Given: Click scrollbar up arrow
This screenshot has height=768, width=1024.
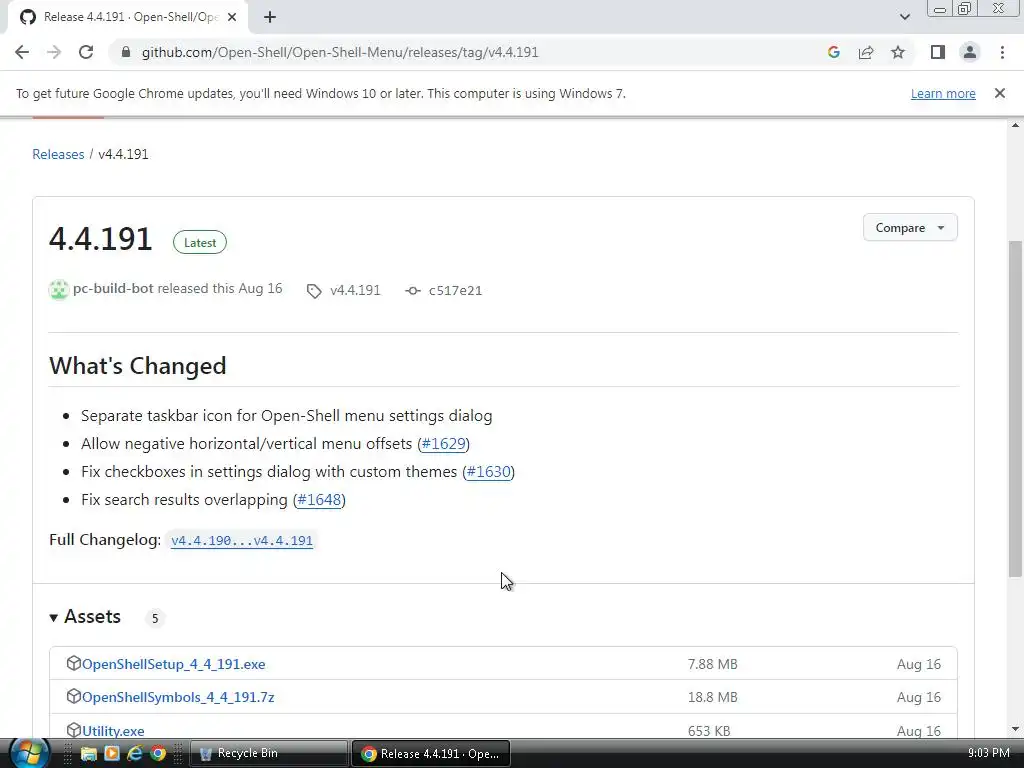Looking at the screenshot, I should click(1015, 125).
